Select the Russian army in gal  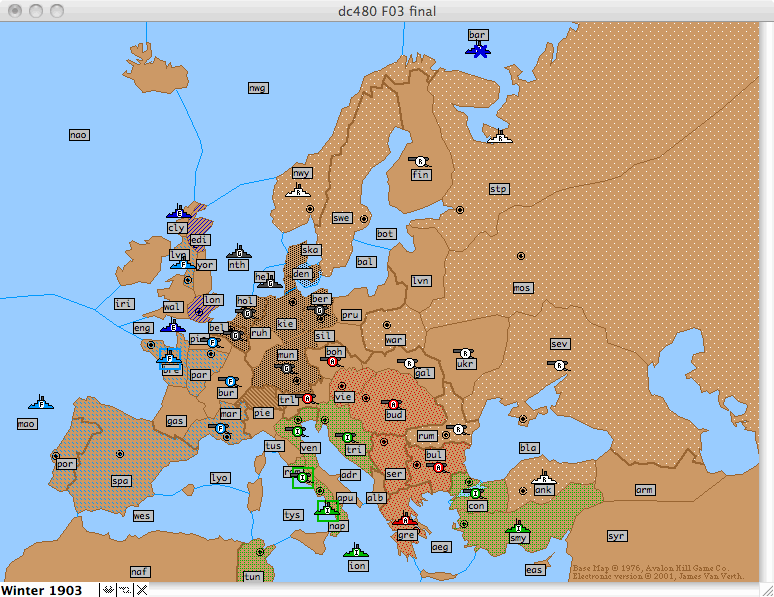click(408, 363)
